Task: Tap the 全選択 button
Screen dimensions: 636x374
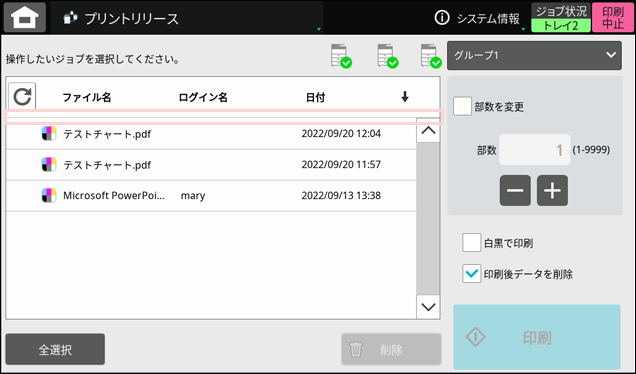Action: click(x=55, y=349)
